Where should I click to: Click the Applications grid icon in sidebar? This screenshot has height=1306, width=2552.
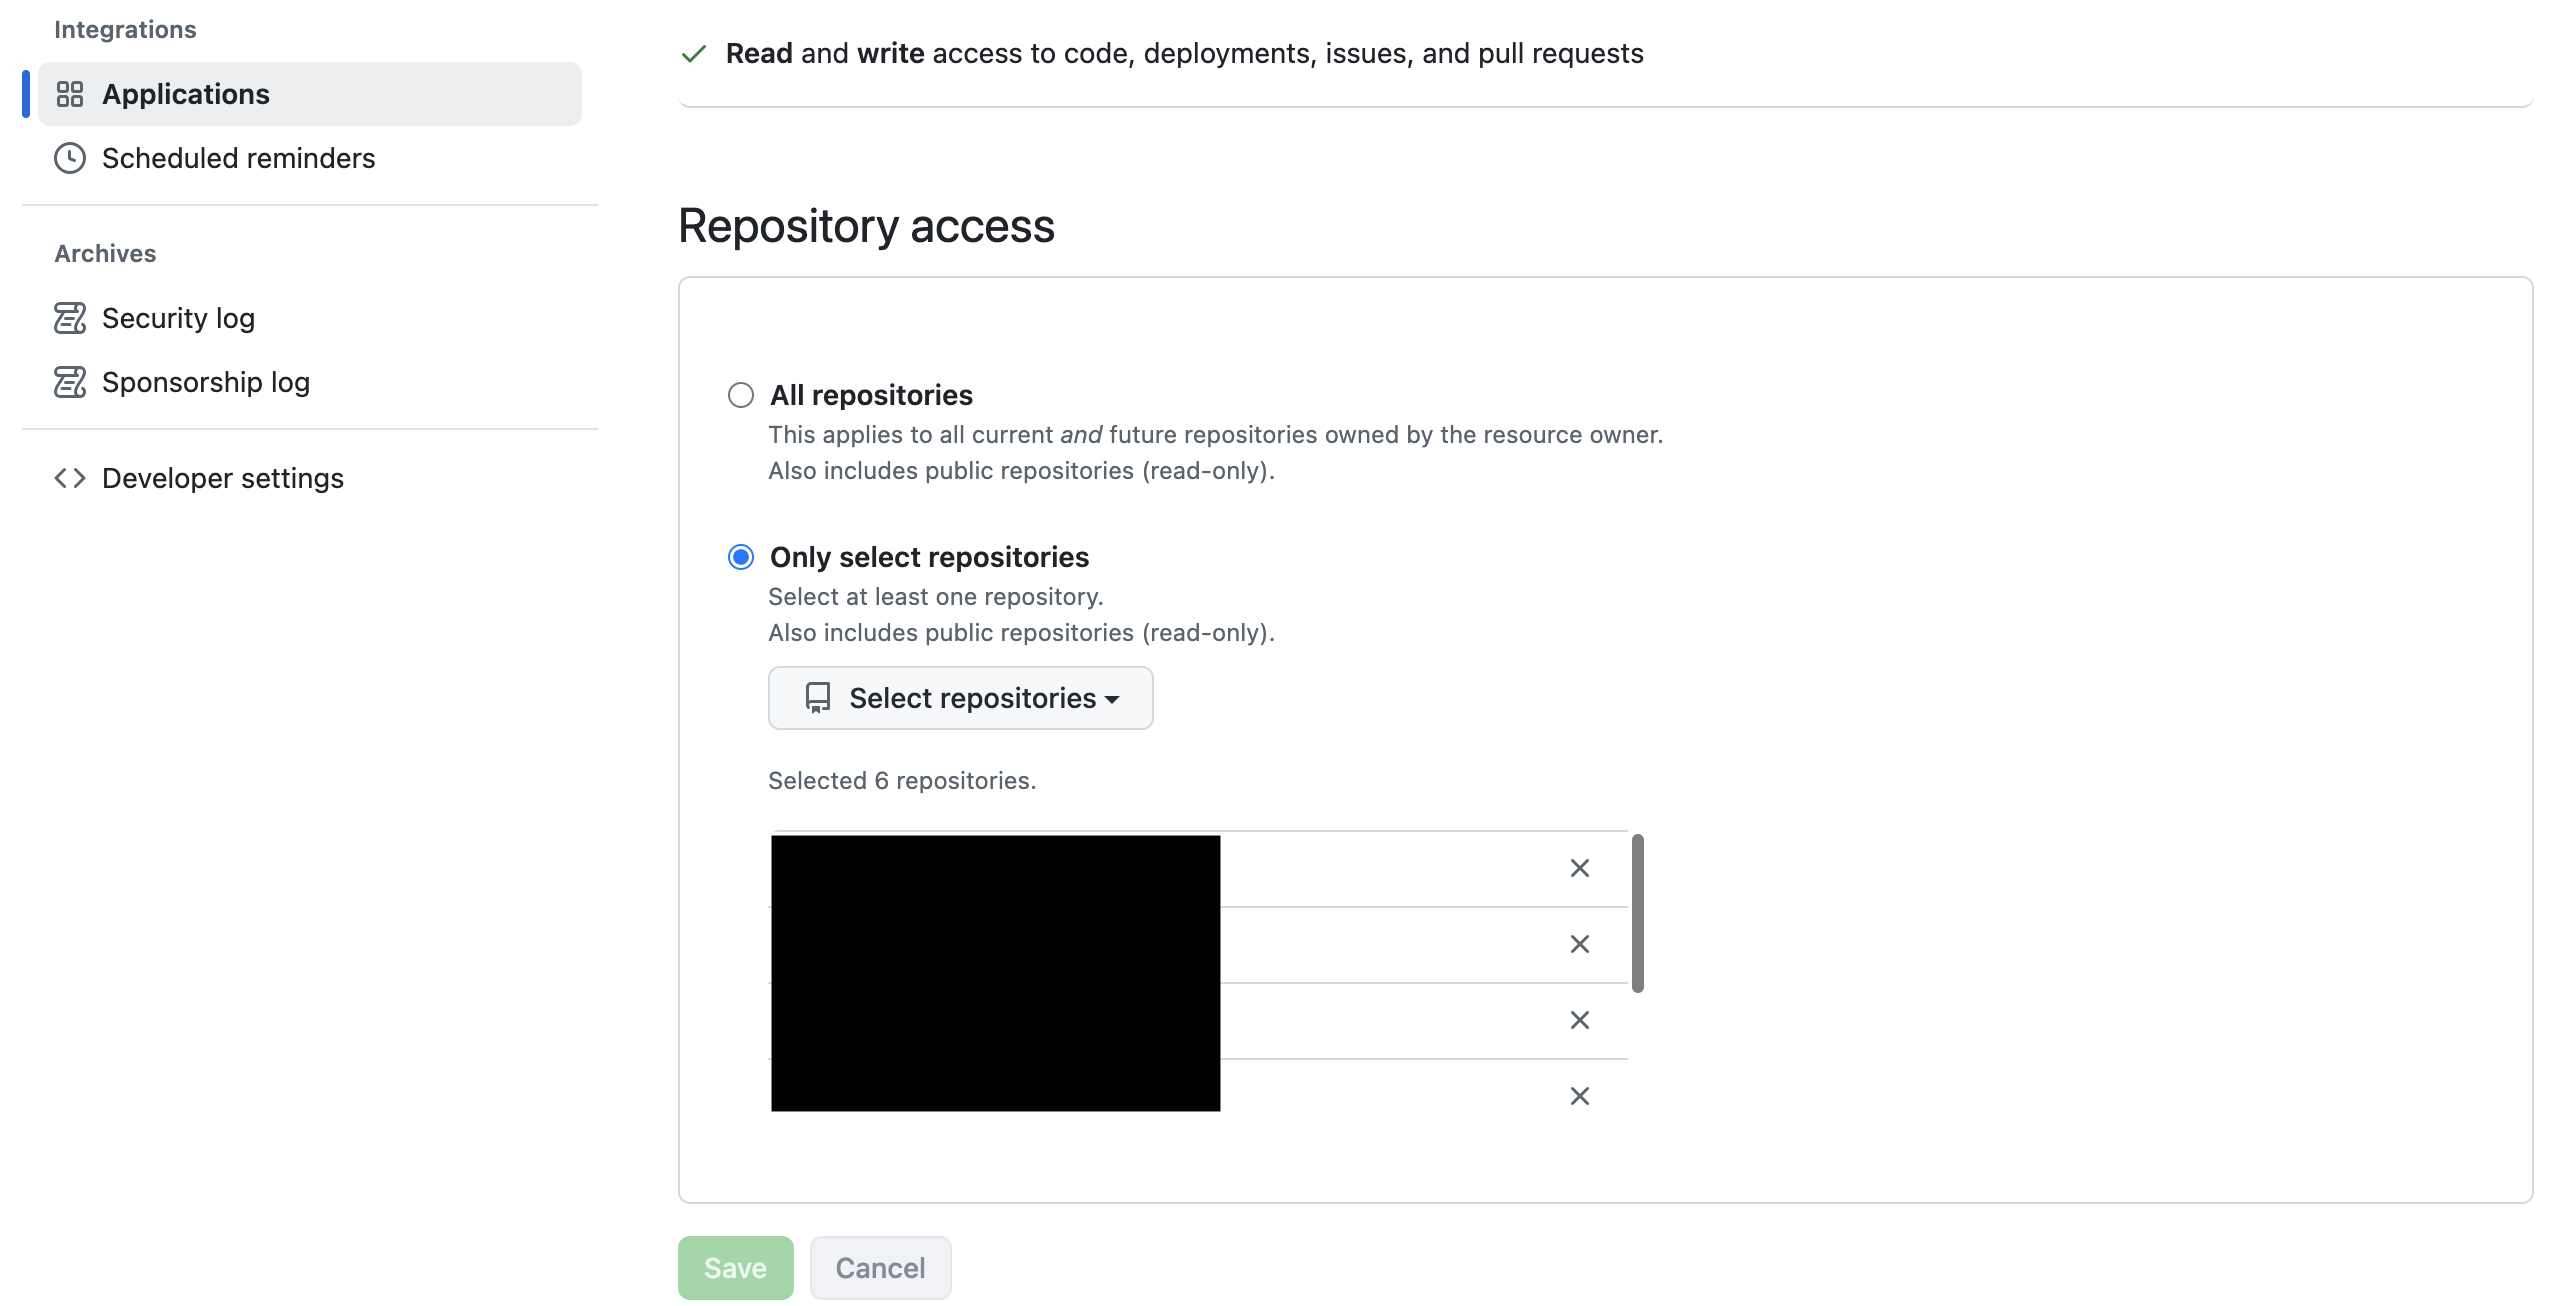point(70,94)
